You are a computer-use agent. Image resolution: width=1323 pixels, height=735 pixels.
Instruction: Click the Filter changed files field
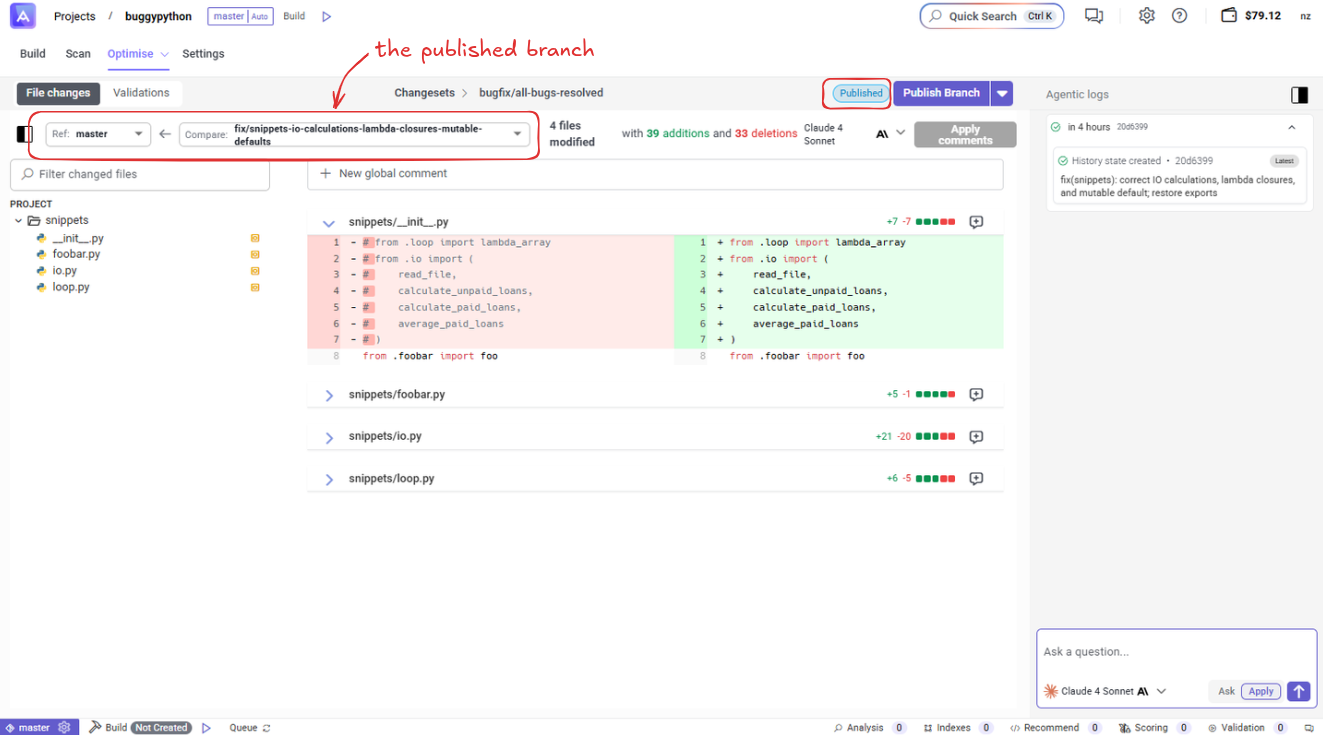tap(140, 175)
